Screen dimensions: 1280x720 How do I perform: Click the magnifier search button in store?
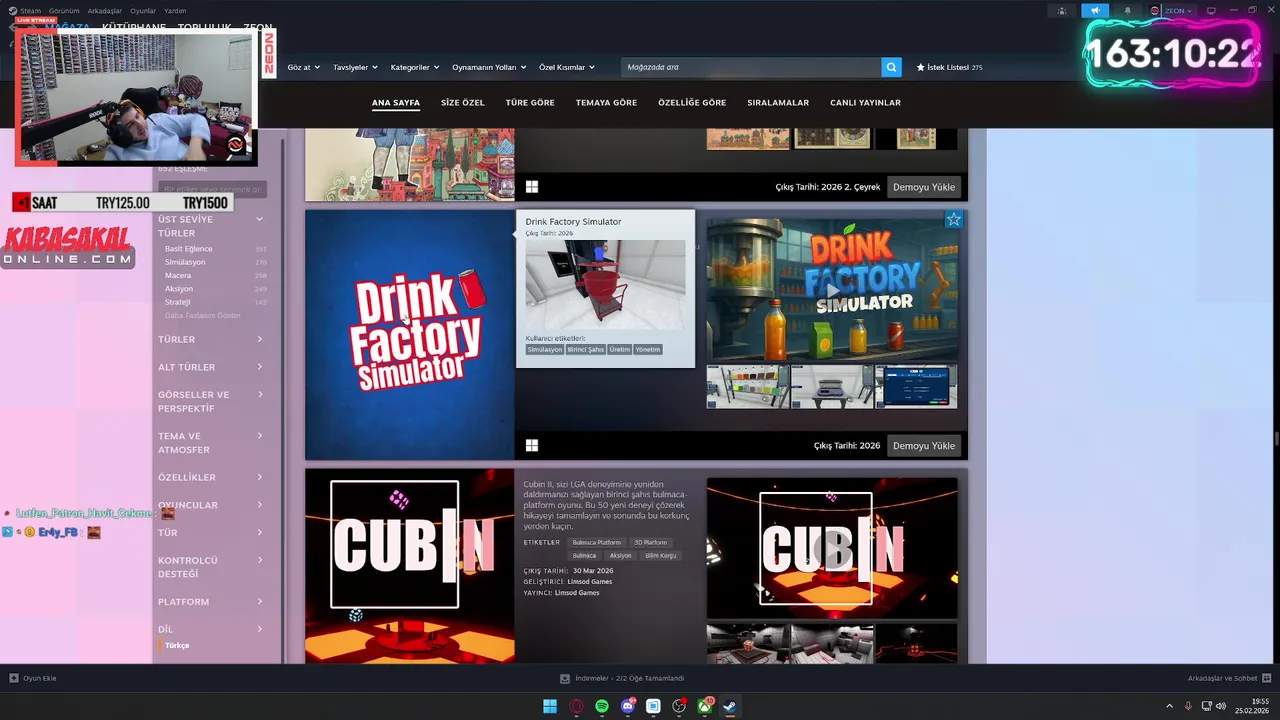[891, 67]
